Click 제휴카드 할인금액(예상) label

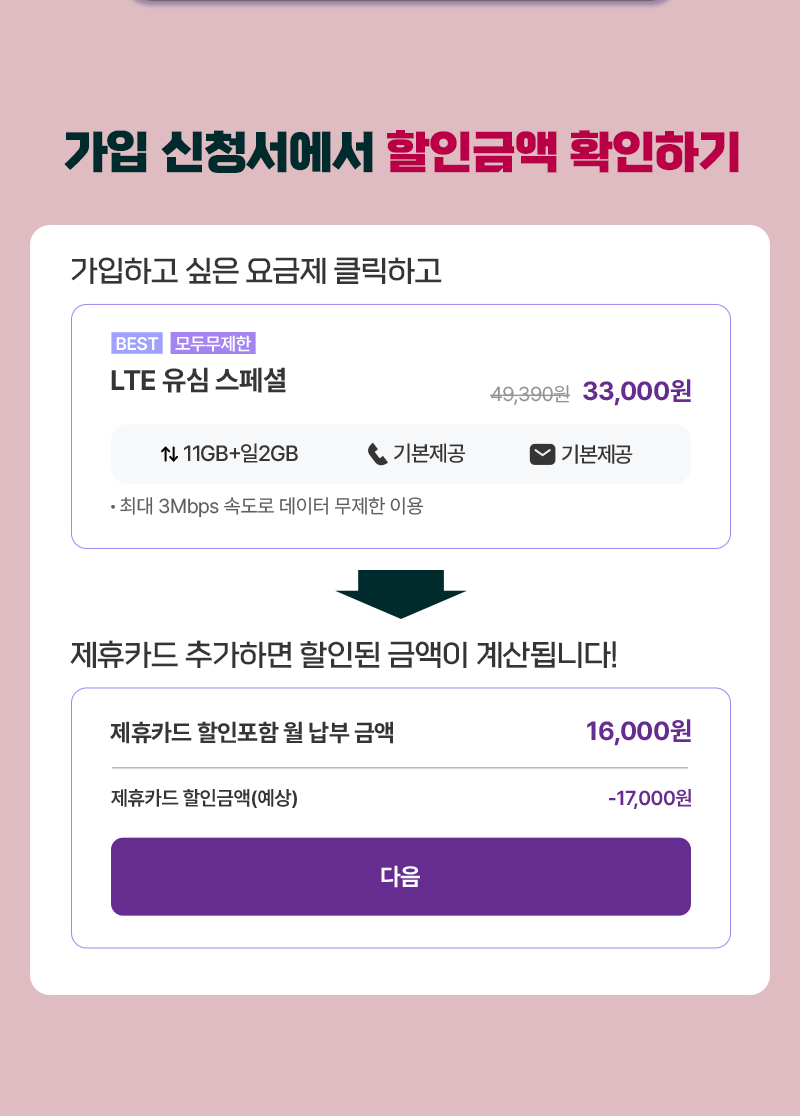pos(204,798)
